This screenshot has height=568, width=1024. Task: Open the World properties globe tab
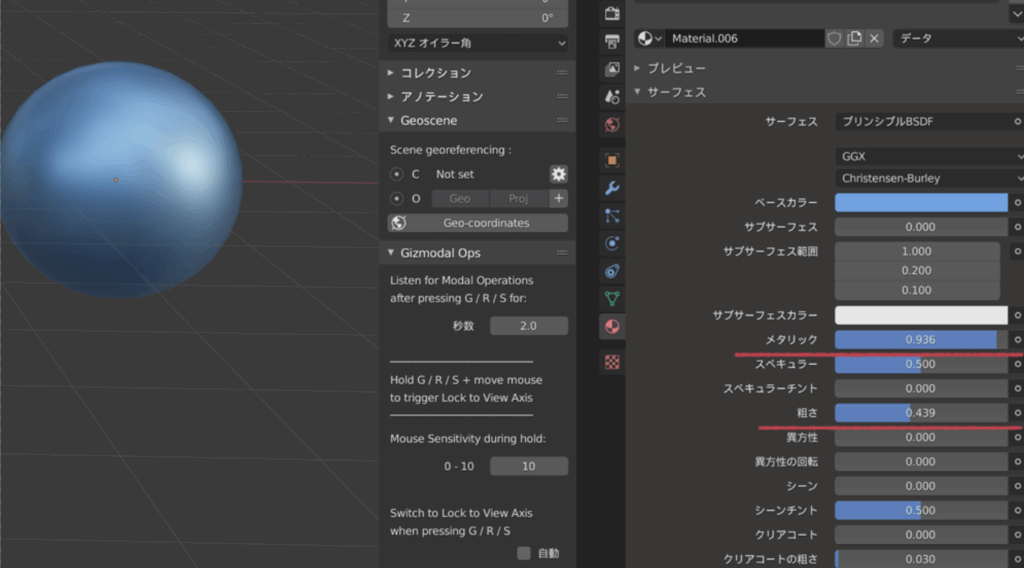tap(613, 125)
